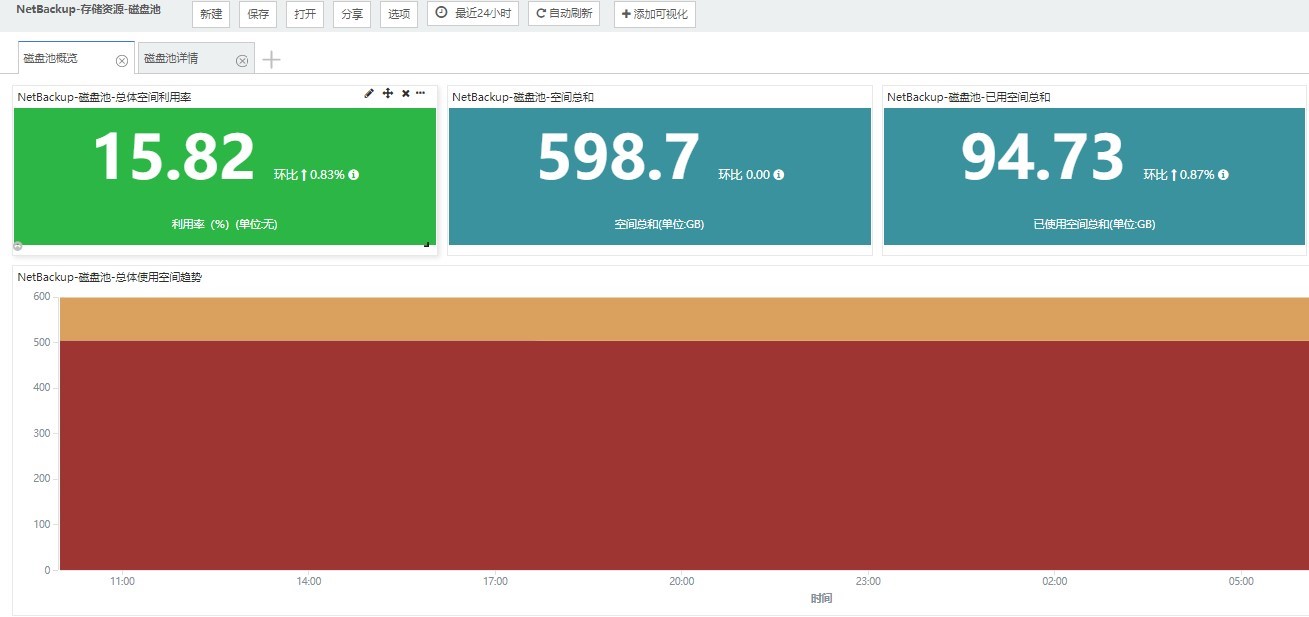Click the 保存 button
The height and width of the screenshot is (617, 1309).
258,14
